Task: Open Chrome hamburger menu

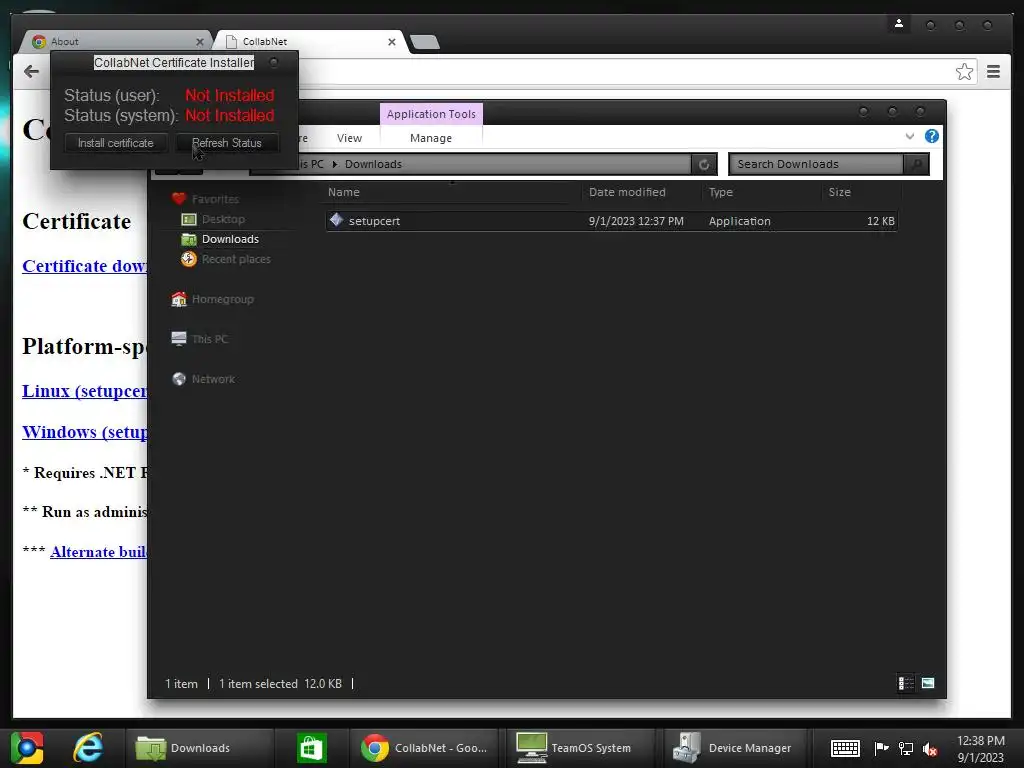Action: click(993, 71)
